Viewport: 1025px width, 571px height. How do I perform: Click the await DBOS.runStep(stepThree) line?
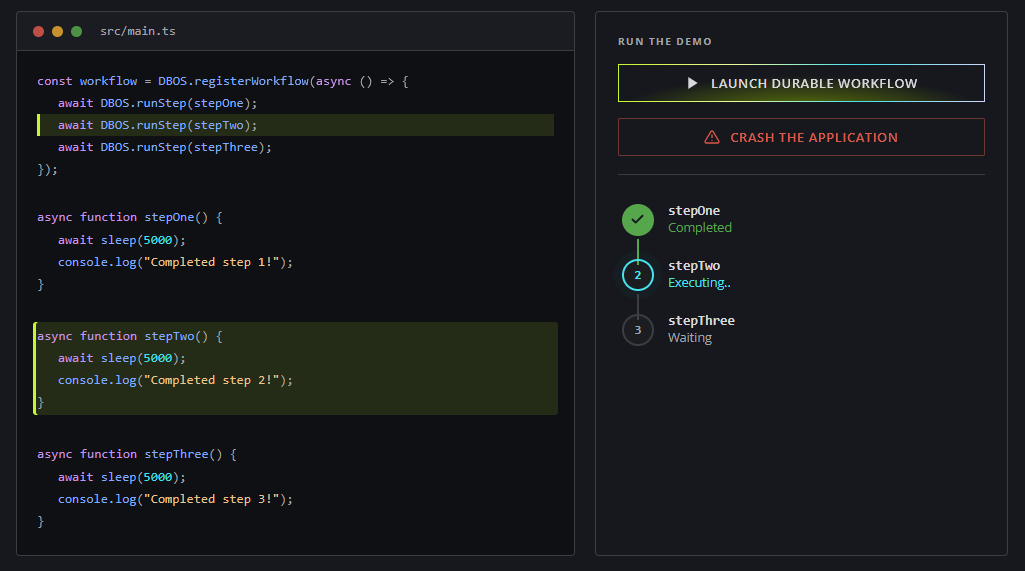click(165, 147)
